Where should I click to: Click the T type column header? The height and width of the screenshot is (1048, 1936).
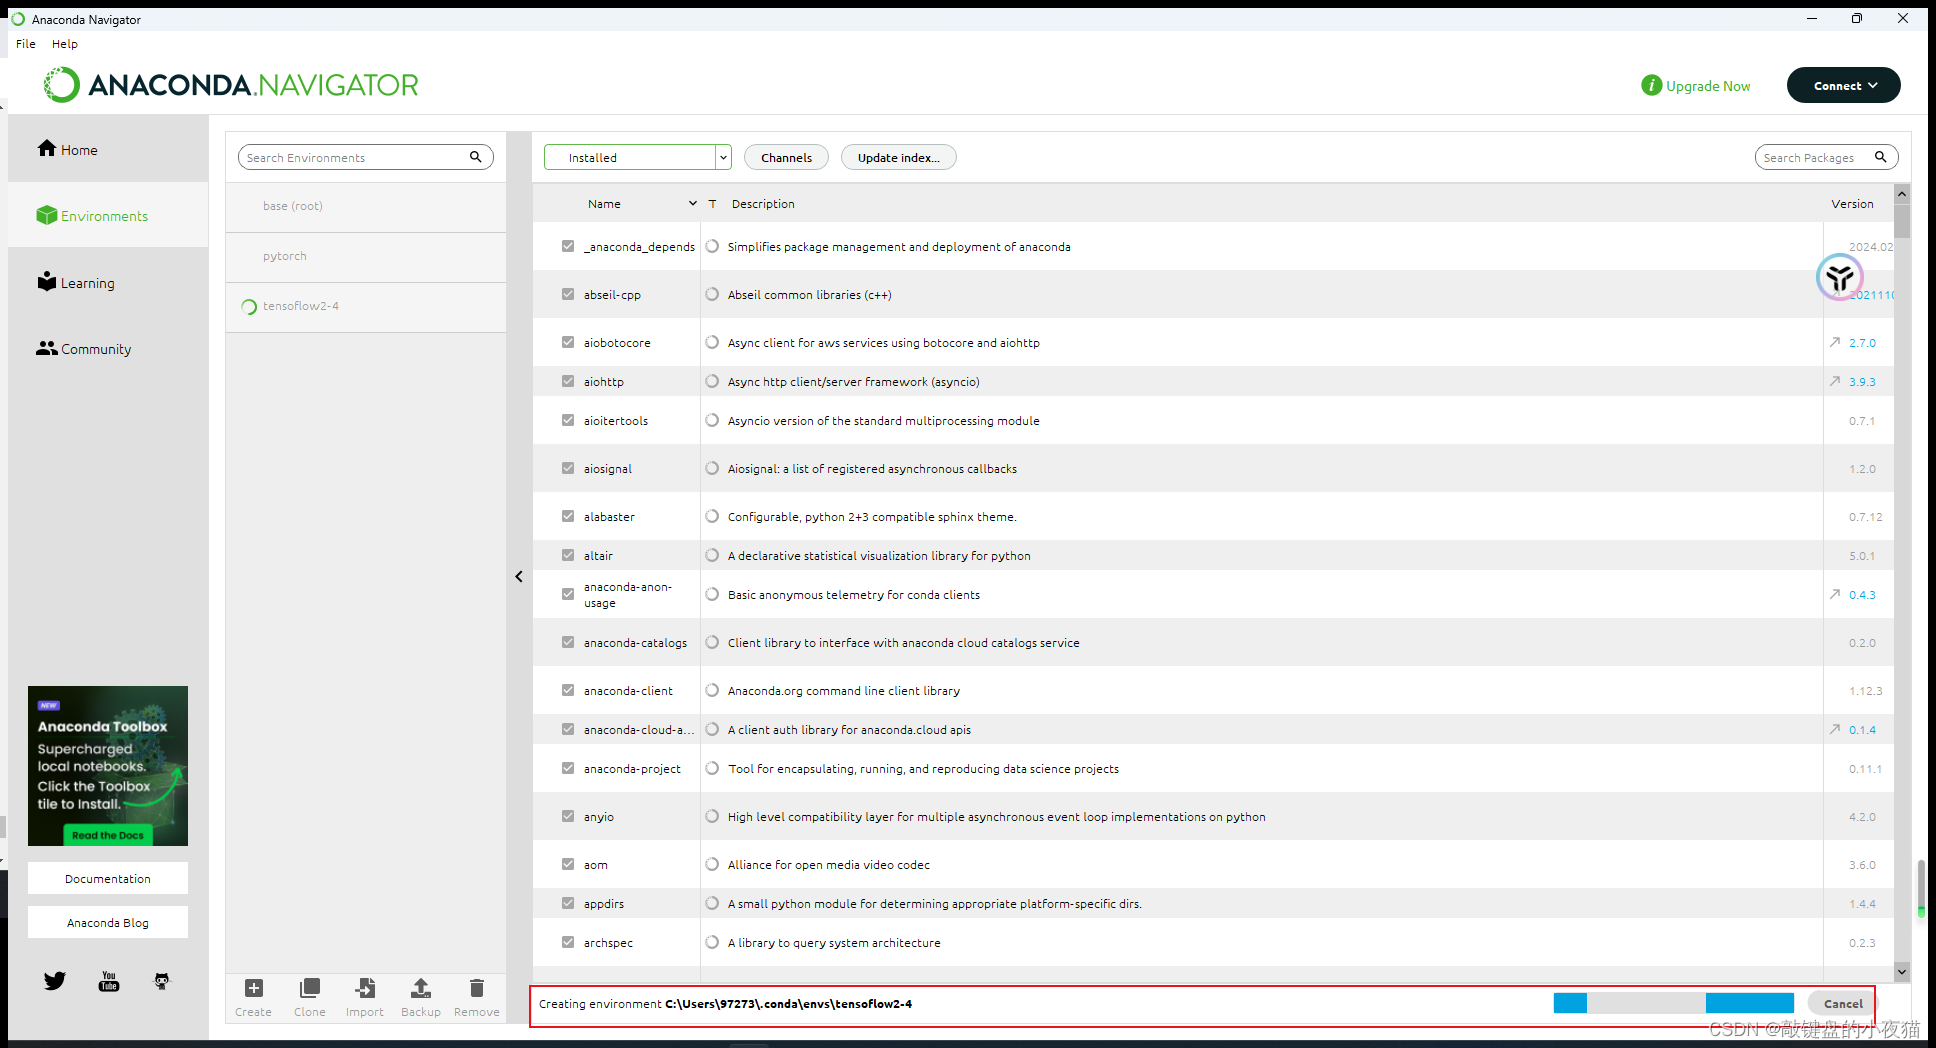(713, 203)
